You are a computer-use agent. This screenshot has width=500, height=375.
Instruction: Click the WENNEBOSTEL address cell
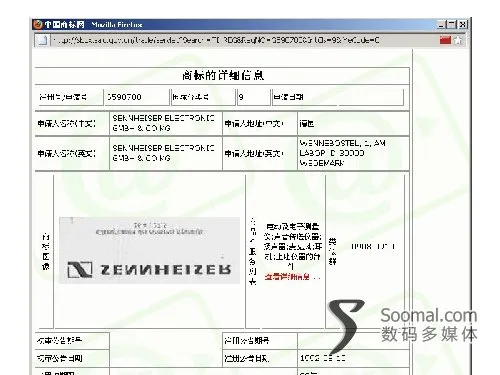pos(353,153)
